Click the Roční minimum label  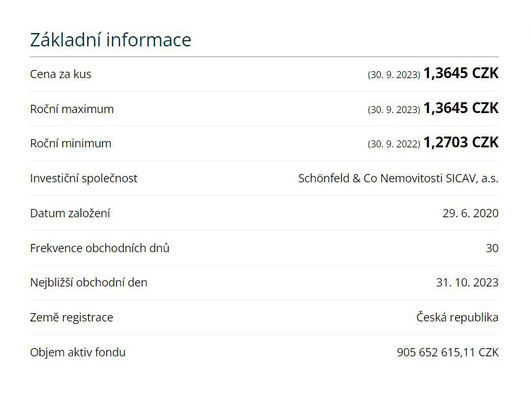click(71, 143)
